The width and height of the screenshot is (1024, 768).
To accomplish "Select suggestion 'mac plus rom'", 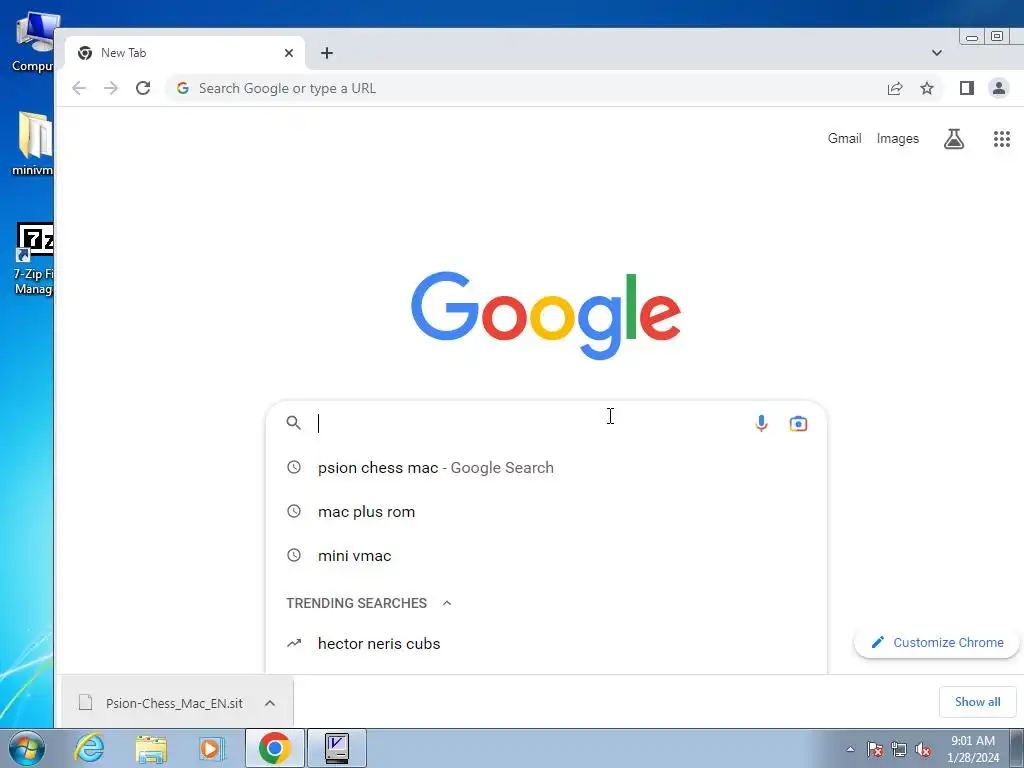I will pos(546,511).
